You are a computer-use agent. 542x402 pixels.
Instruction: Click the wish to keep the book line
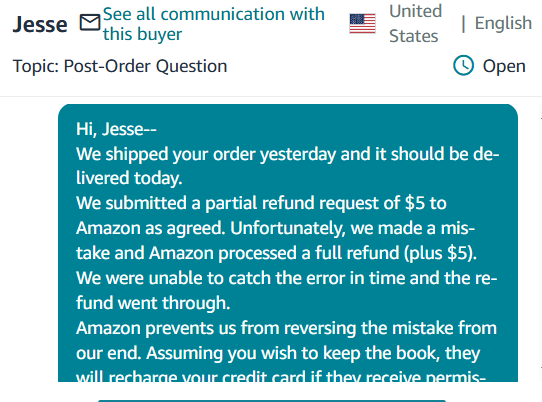click(x=278, y=353)
